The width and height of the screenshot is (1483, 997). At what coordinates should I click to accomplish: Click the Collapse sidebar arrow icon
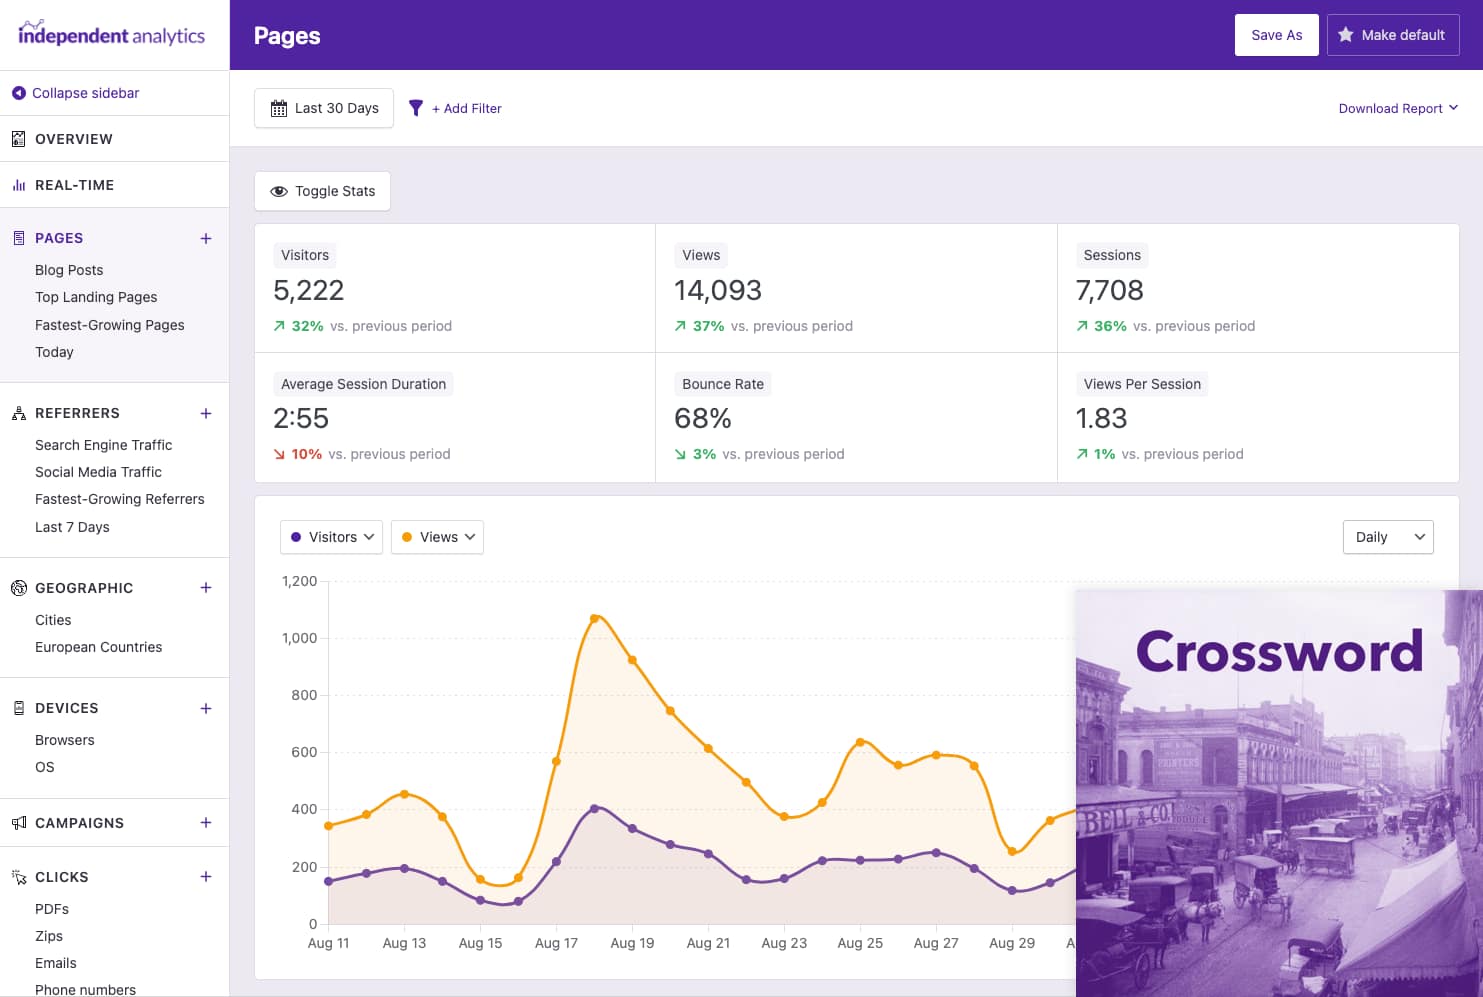[18, 93]
